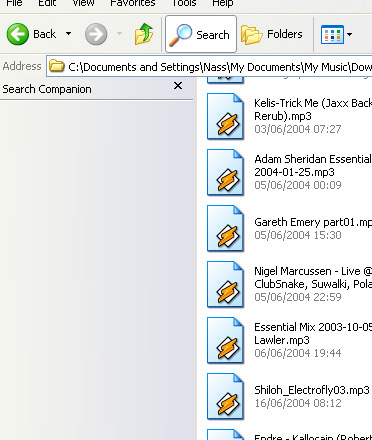The width and height of the screenshot is (372, 440).
Task: Expand the Views dropdown arrow
Action: click(x=349, y=34)
